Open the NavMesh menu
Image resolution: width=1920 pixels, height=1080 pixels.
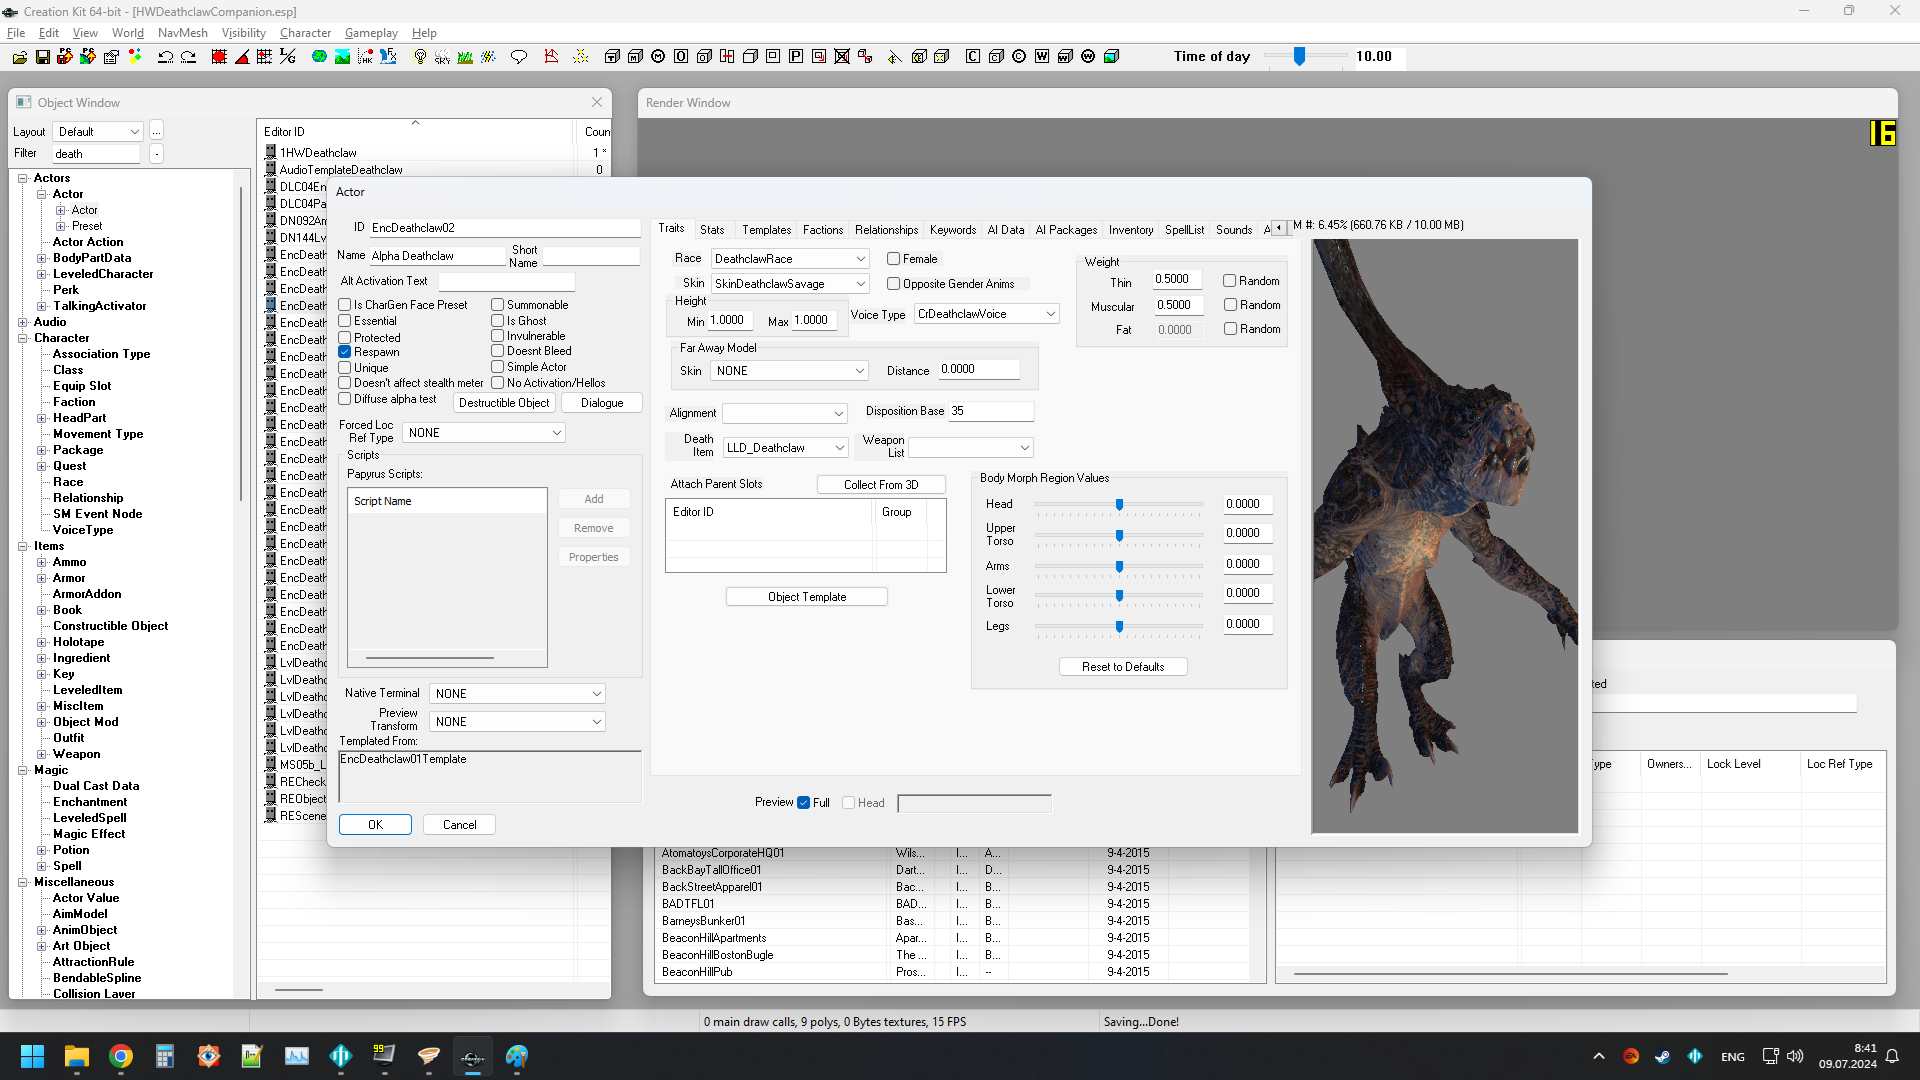click(x=183, y=33)
